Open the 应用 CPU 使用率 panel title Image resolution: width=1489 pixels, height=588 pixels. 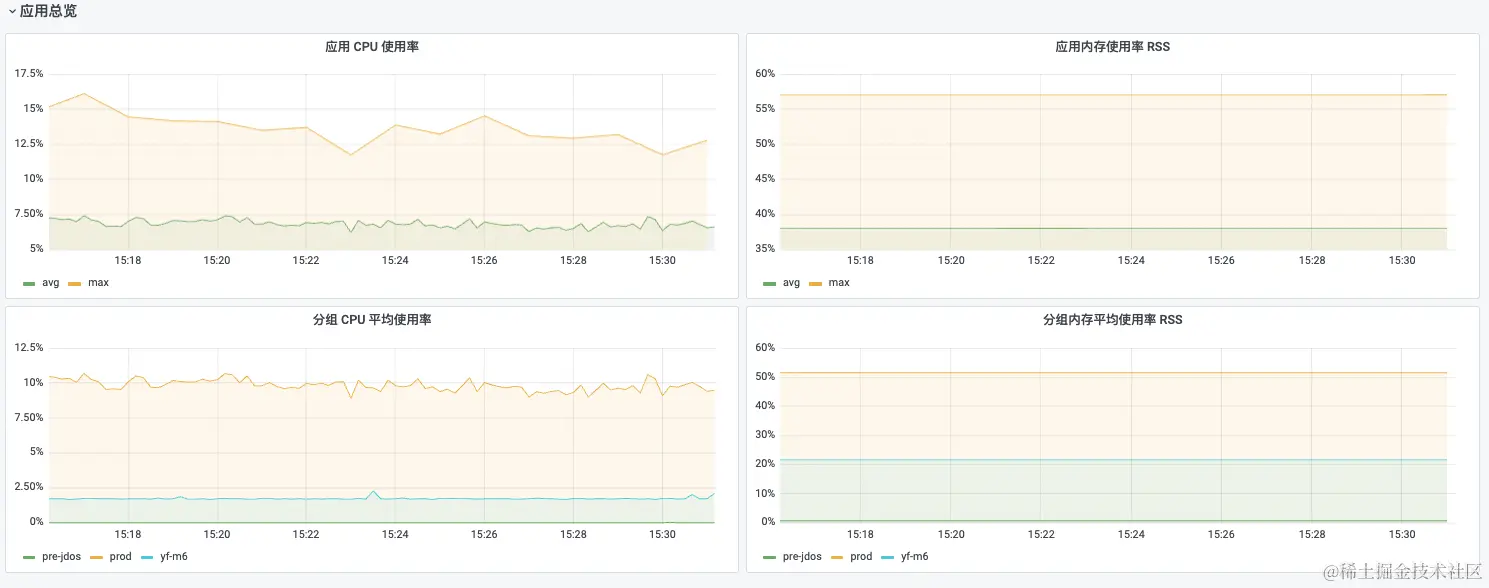pyautogui.click(x=372, y=46)
